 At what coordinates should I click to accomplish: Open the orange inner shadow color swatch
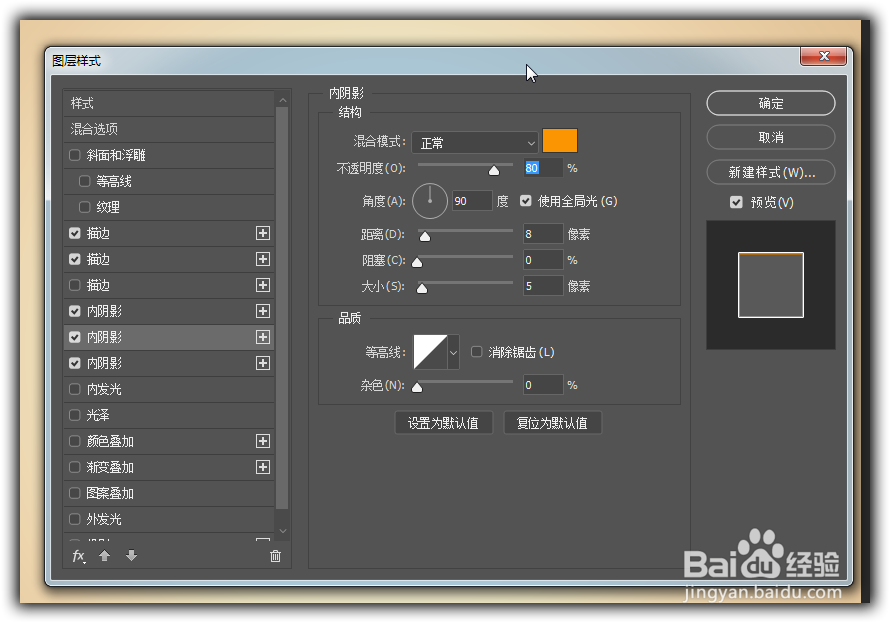pos(560,141)
